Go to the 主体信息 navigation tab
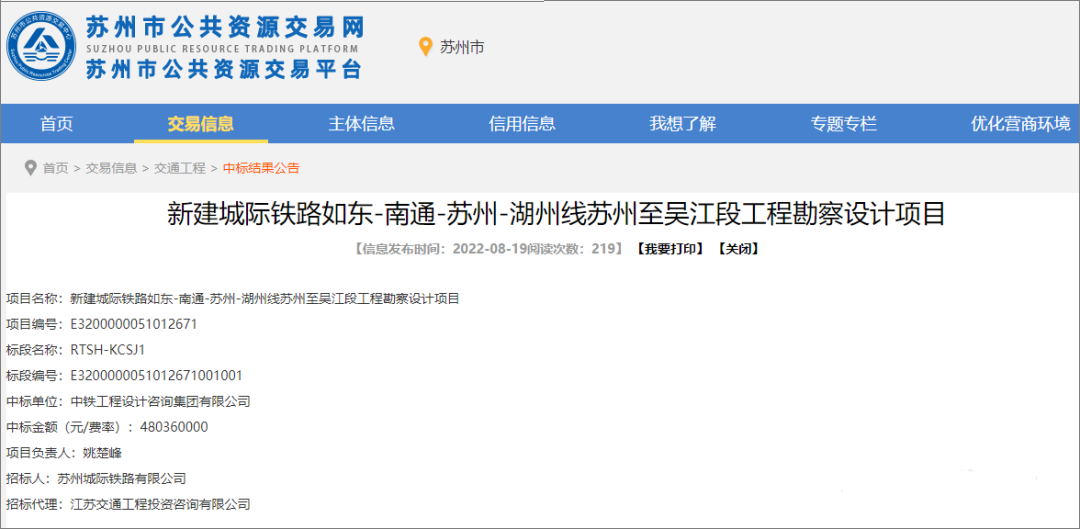This screenshot has width=1080, height=529. pyautogui.click(x=361, y=124)
